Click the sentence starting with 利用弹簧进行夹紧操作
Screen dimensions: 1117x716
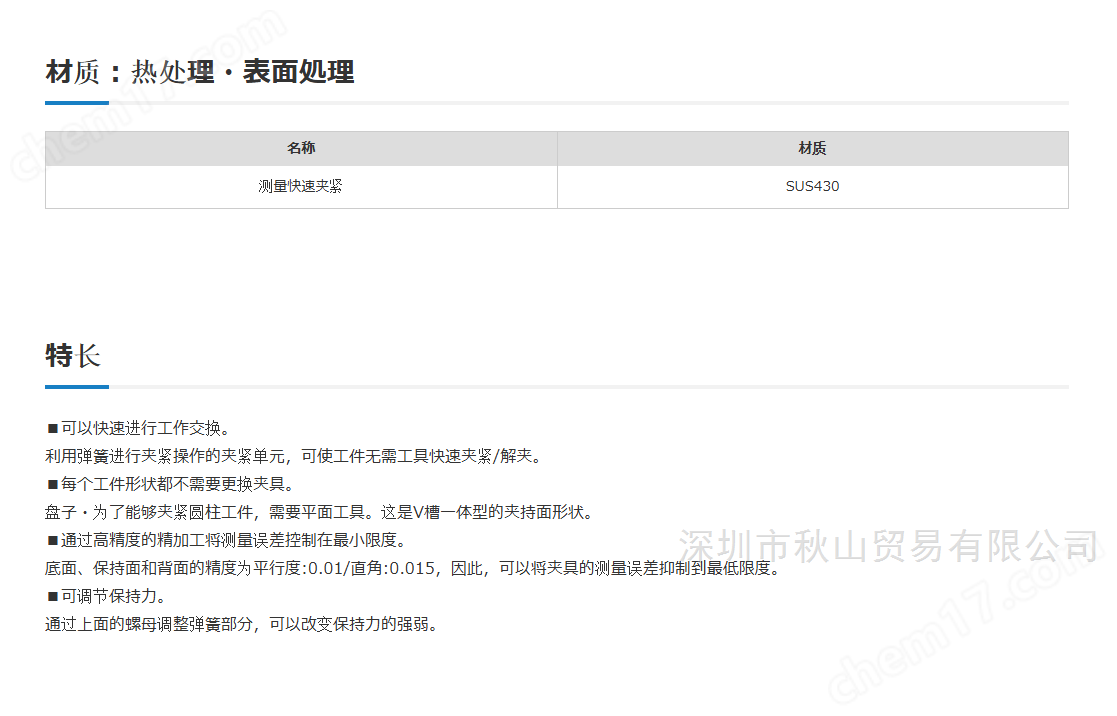pyautogui.click(x=293, y=456)
